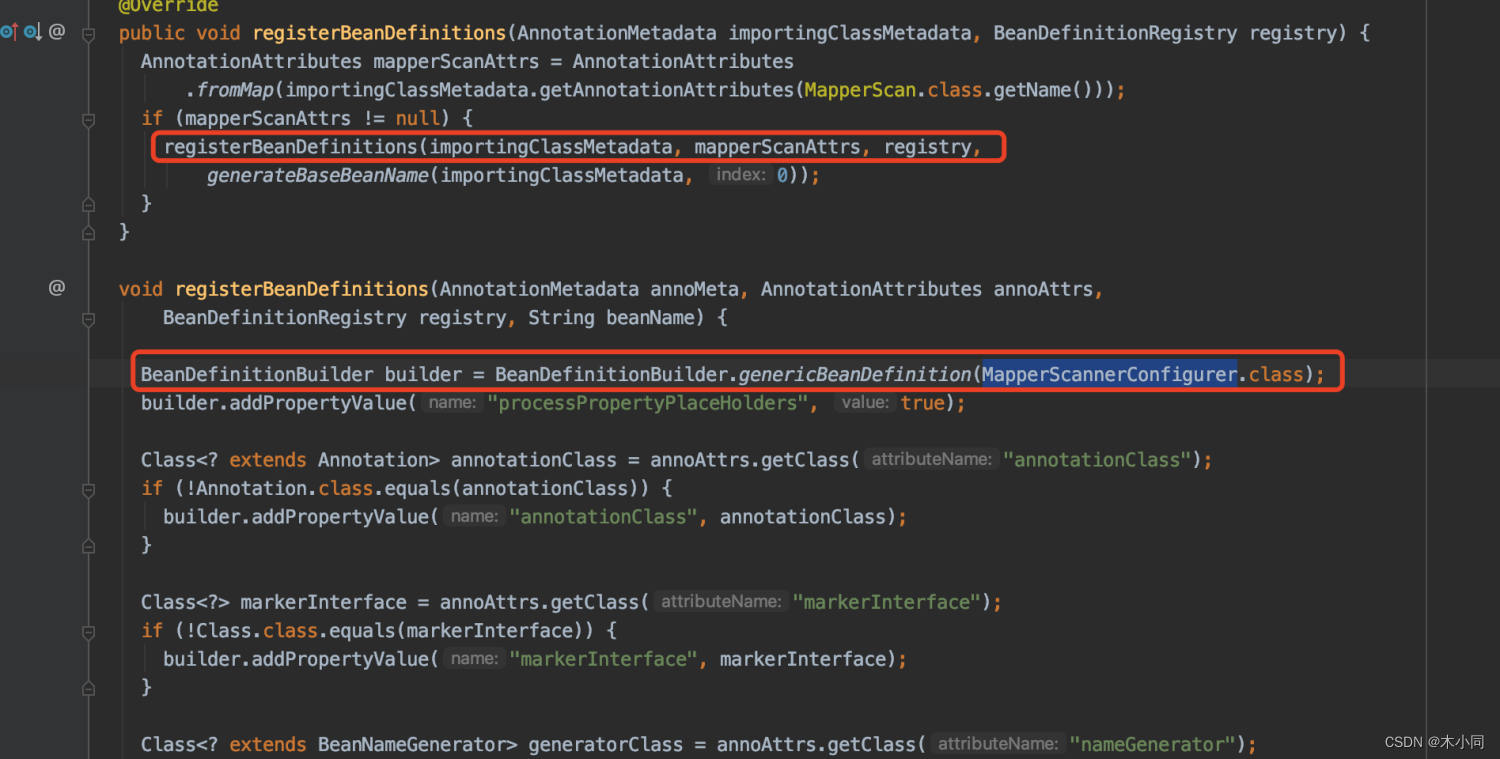Image resolution: width=1500 pixels, height=759 pixels.
Task: Click the 'value:' inlay hint before true
Action: pyautogui.click(x=865, y=403)
